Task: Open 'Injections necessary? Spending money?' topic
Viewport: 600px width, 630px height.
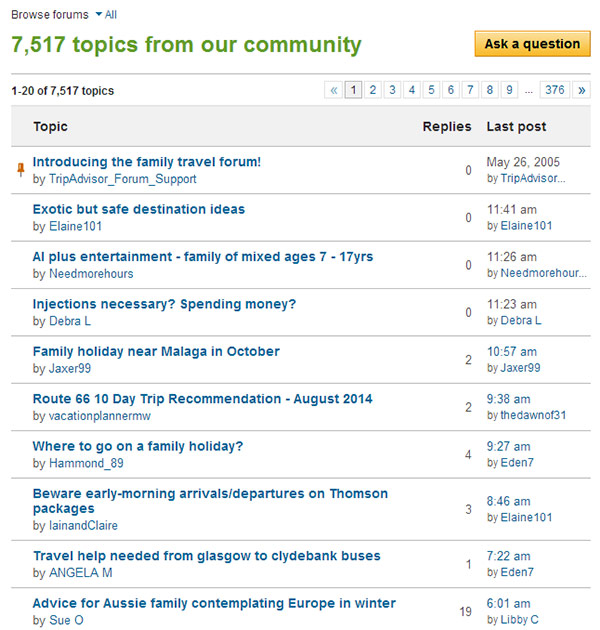Action: click(x=164, y=304)
